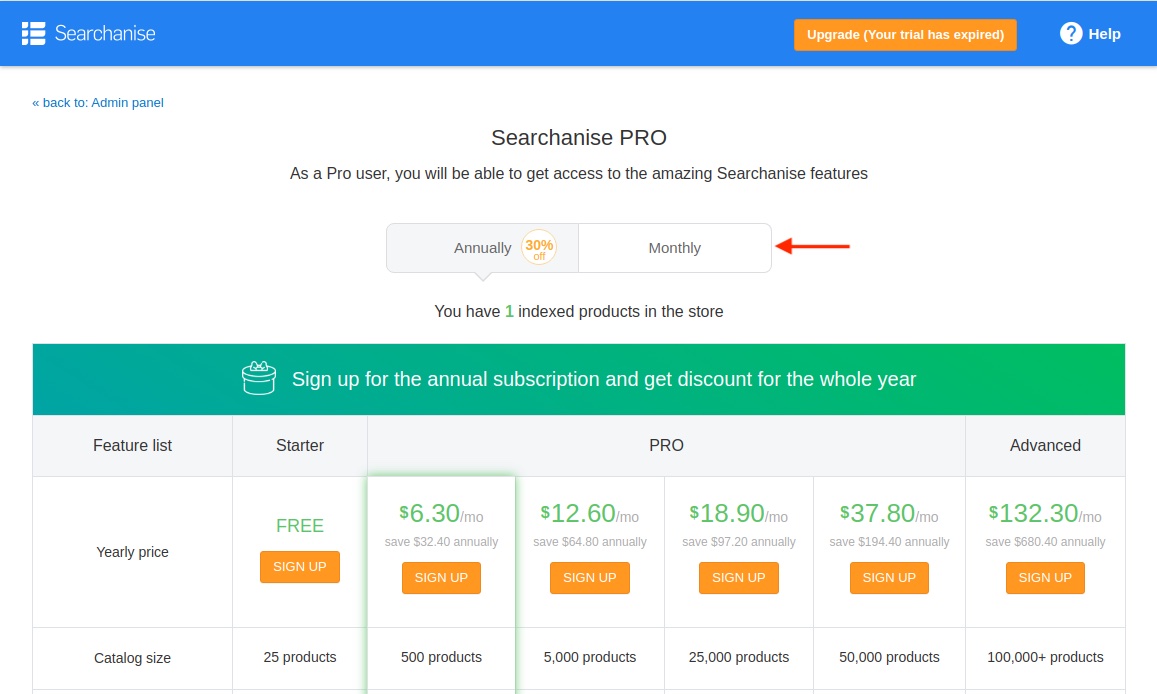Click 'save $680.40 annually' text
The image size is (1157, 694).
point(1045,542)
